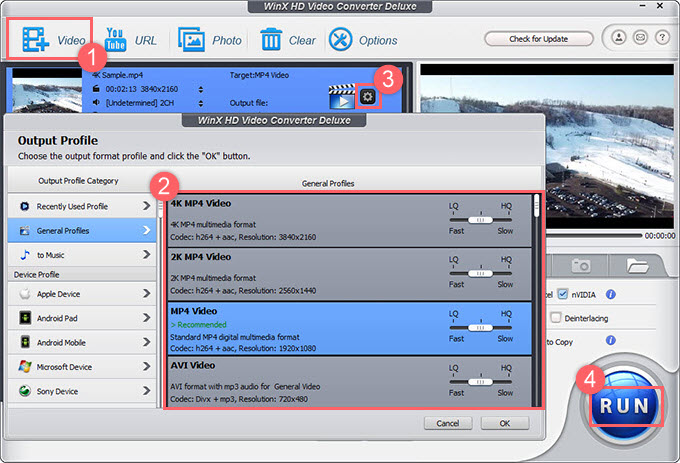
Task: Start conversion with the RUN button
Action: (624, 406)
